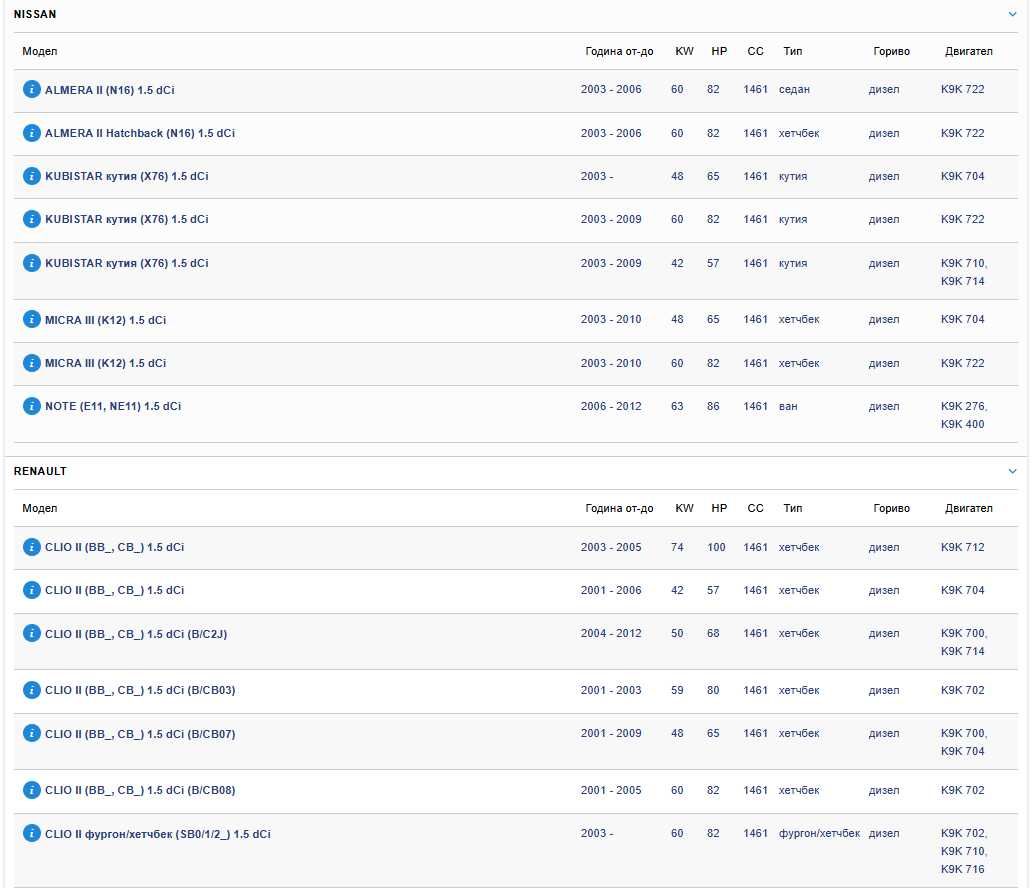Click info icon beside ALMERA II Hatchback (N16)
The height and width of the screenshot is (888, 1032).
pos(32,132)
